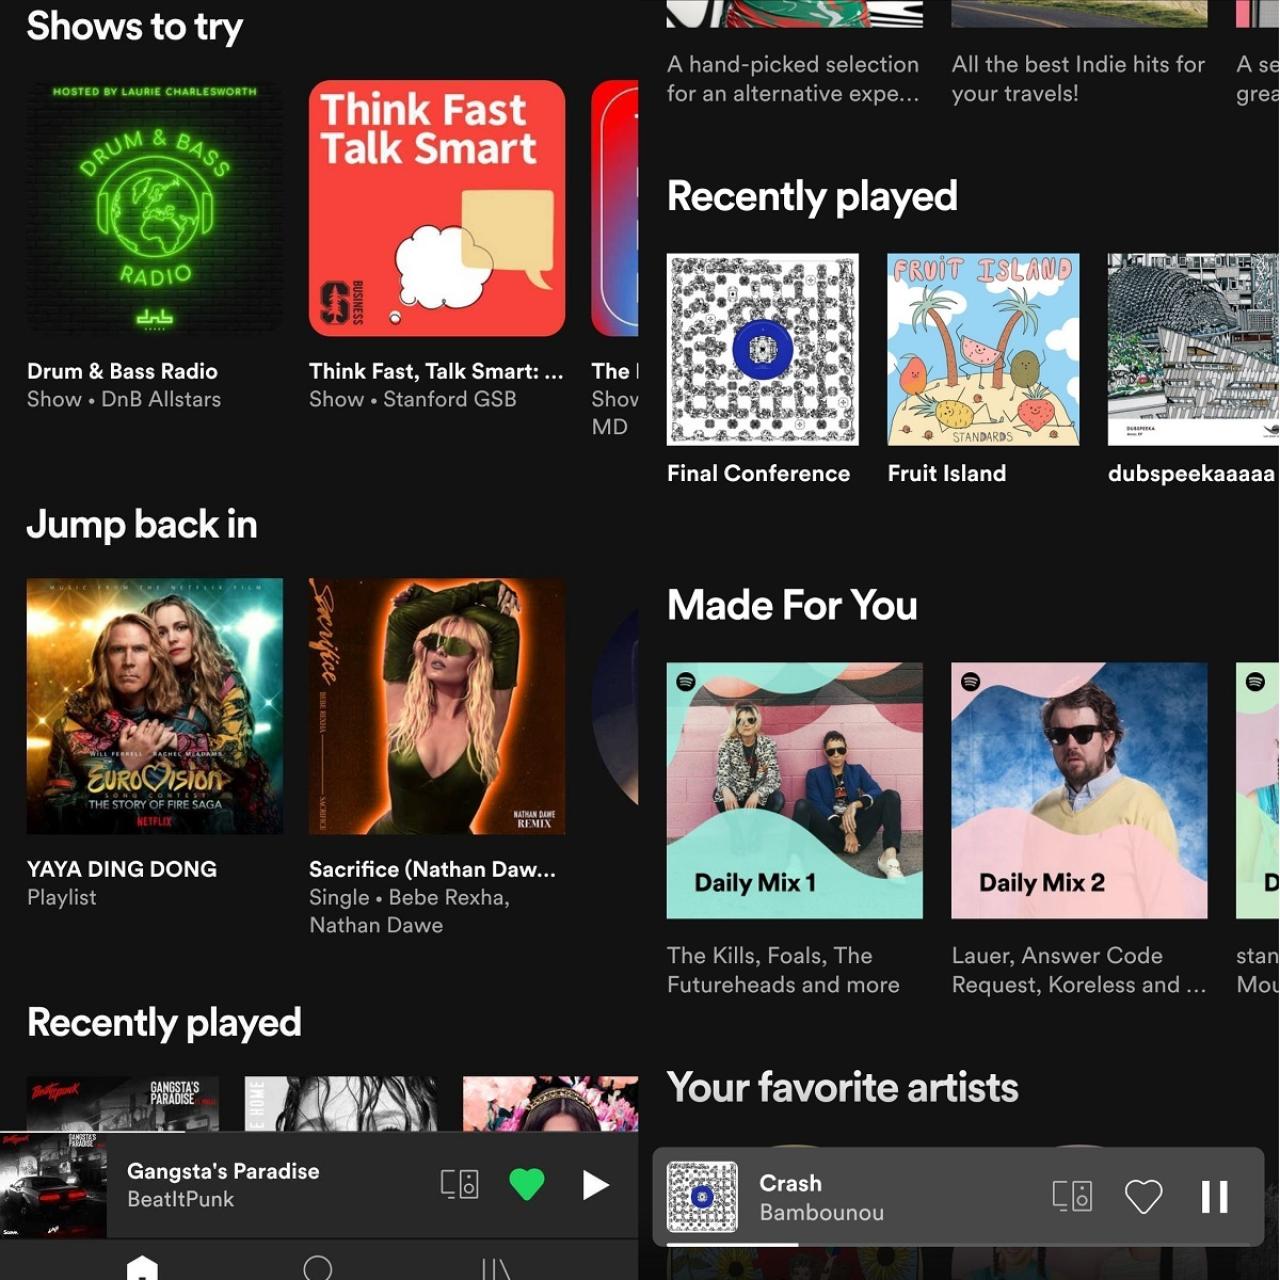Open the Fruit Island album
This screenshot has height=1280, width=1280.
983,349
